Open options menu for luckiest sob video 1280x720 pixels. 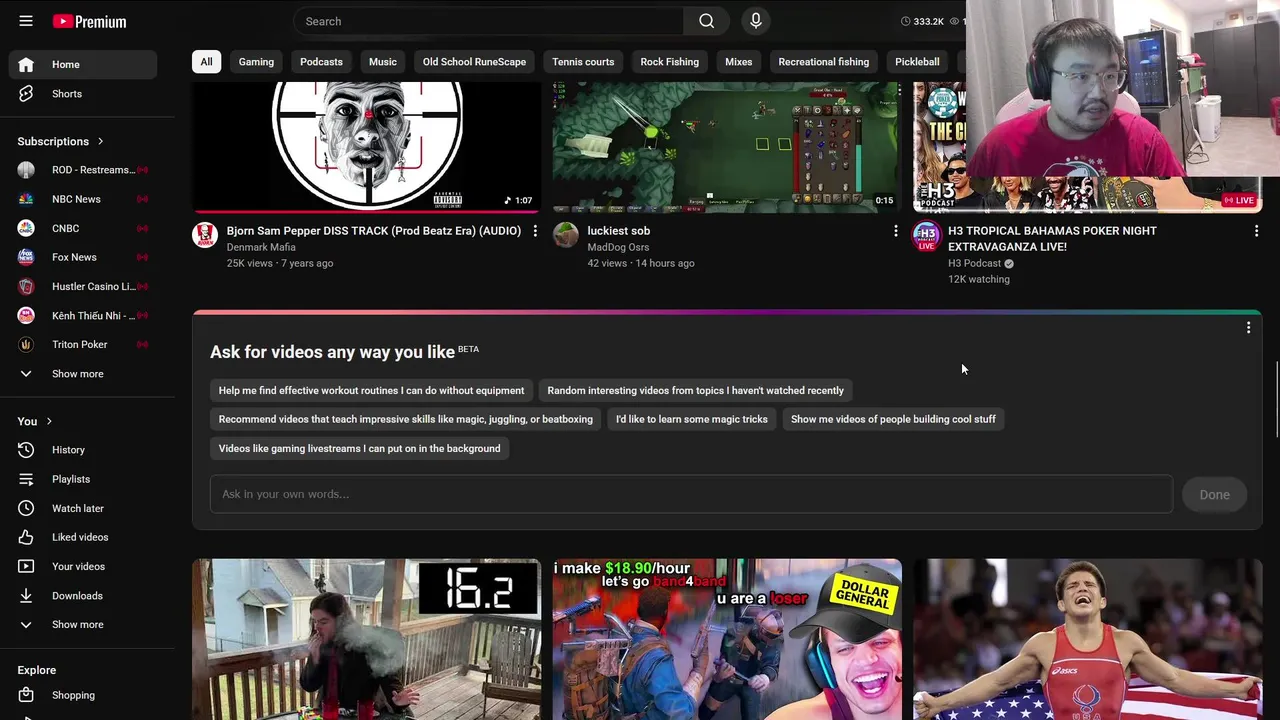click(x=895, y=231)
